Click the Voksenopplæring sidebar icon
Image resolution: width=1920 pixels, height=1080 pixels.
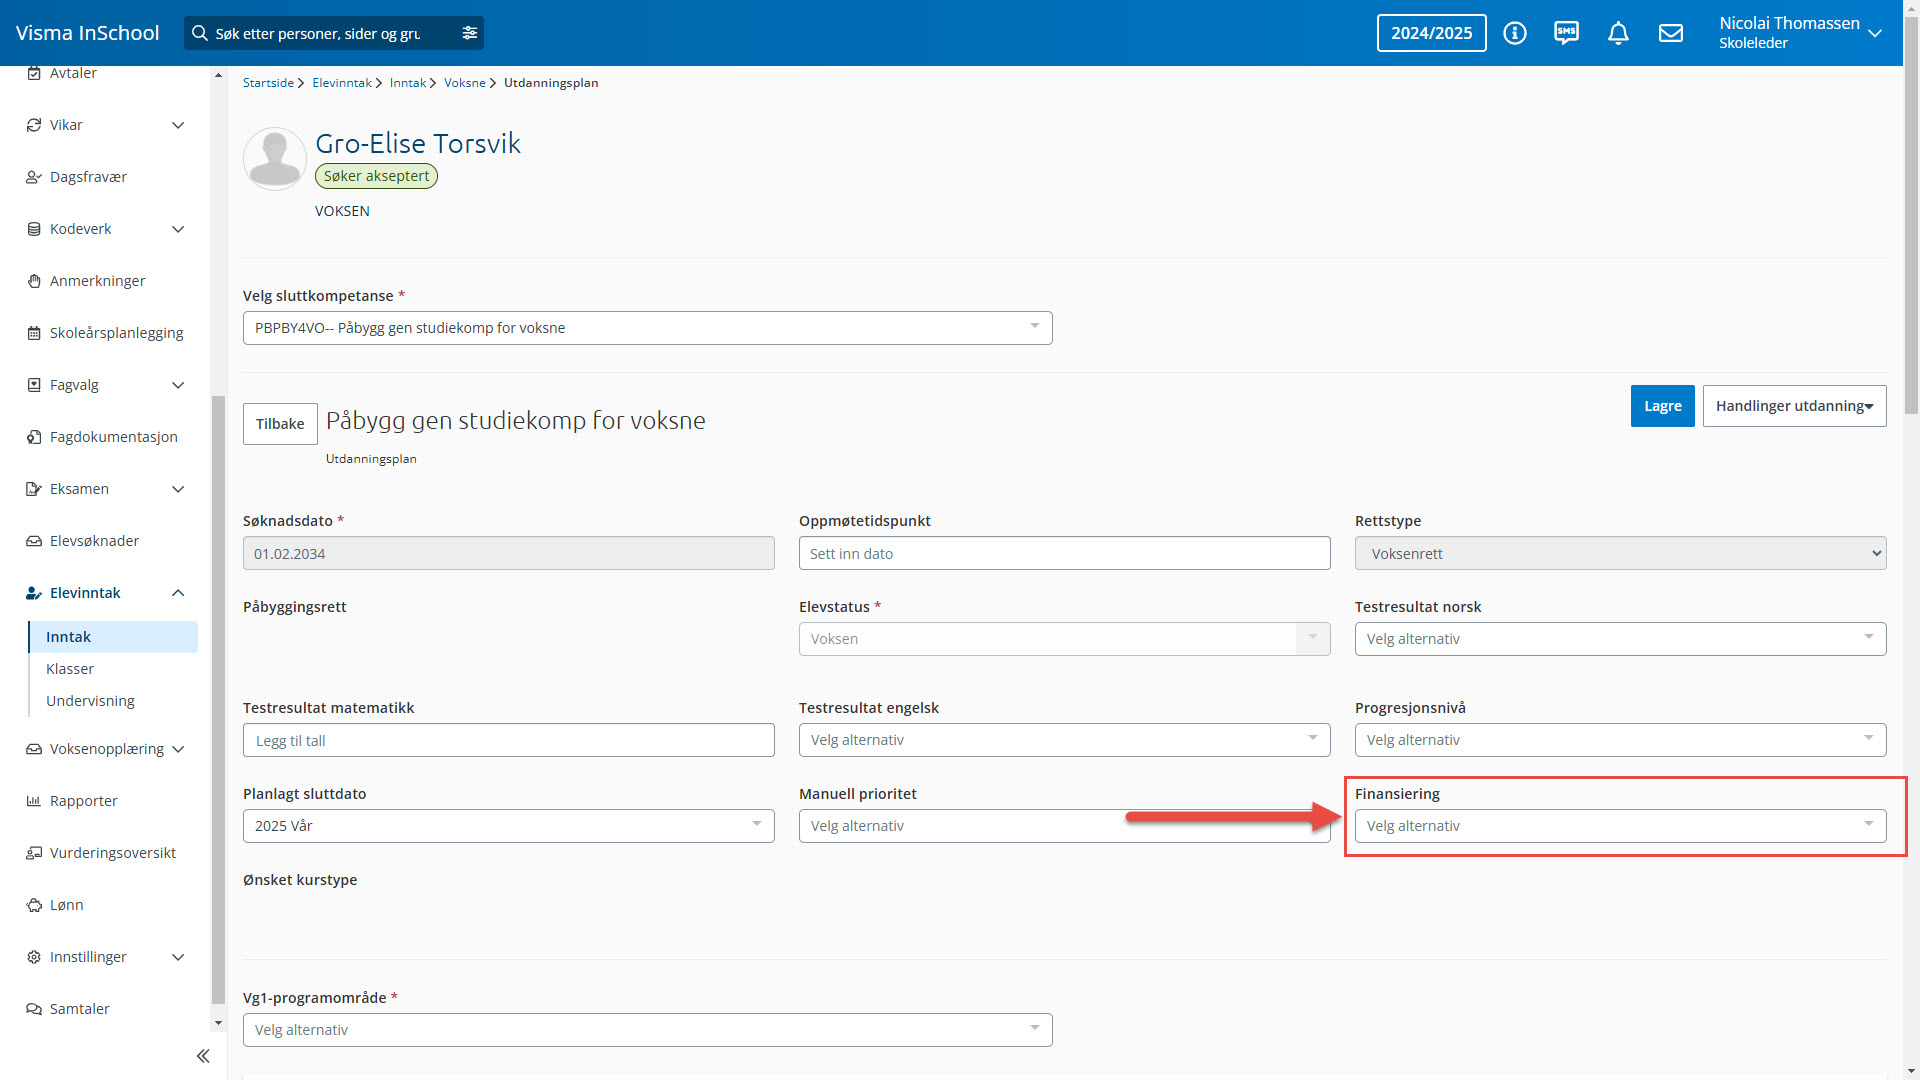tap(34, 749)
